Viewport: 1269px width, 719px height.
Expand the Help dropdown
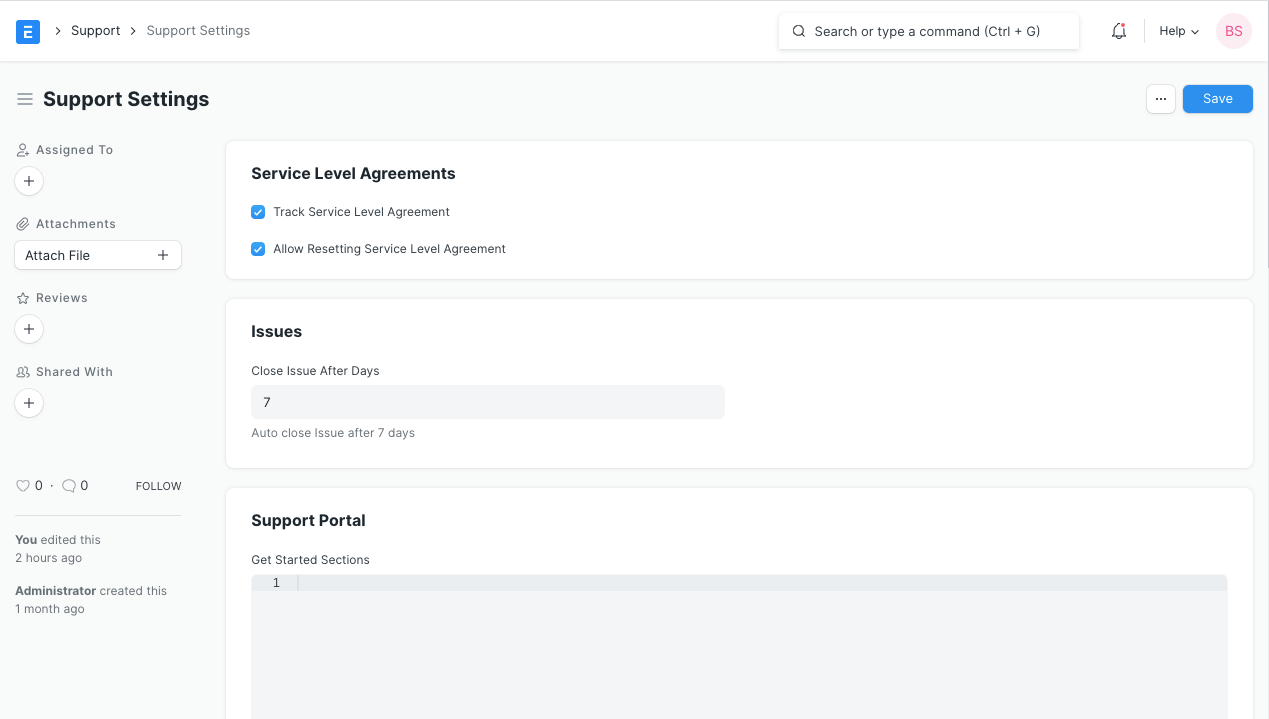point(1178,31)
